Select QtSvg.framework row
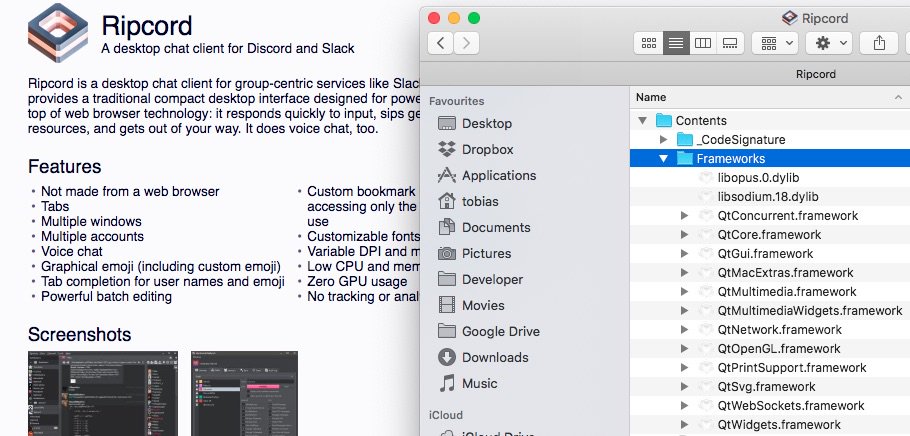Screen dimensions: 910x436 (x=770, y=387)
